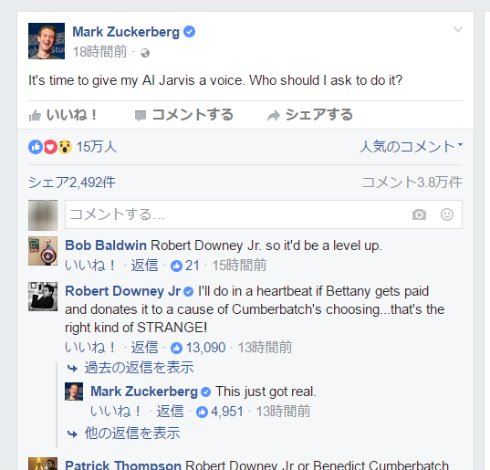The width and height of the screenshot is (490, 470).
Task: Click the globe public-audience icon
Action: pos(145,53)
